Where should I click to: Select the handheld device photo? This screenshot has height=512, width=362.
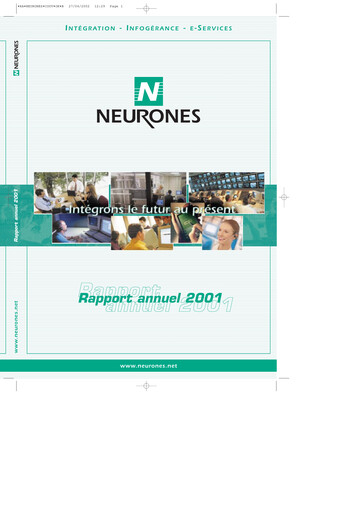(x=187, y=223)
